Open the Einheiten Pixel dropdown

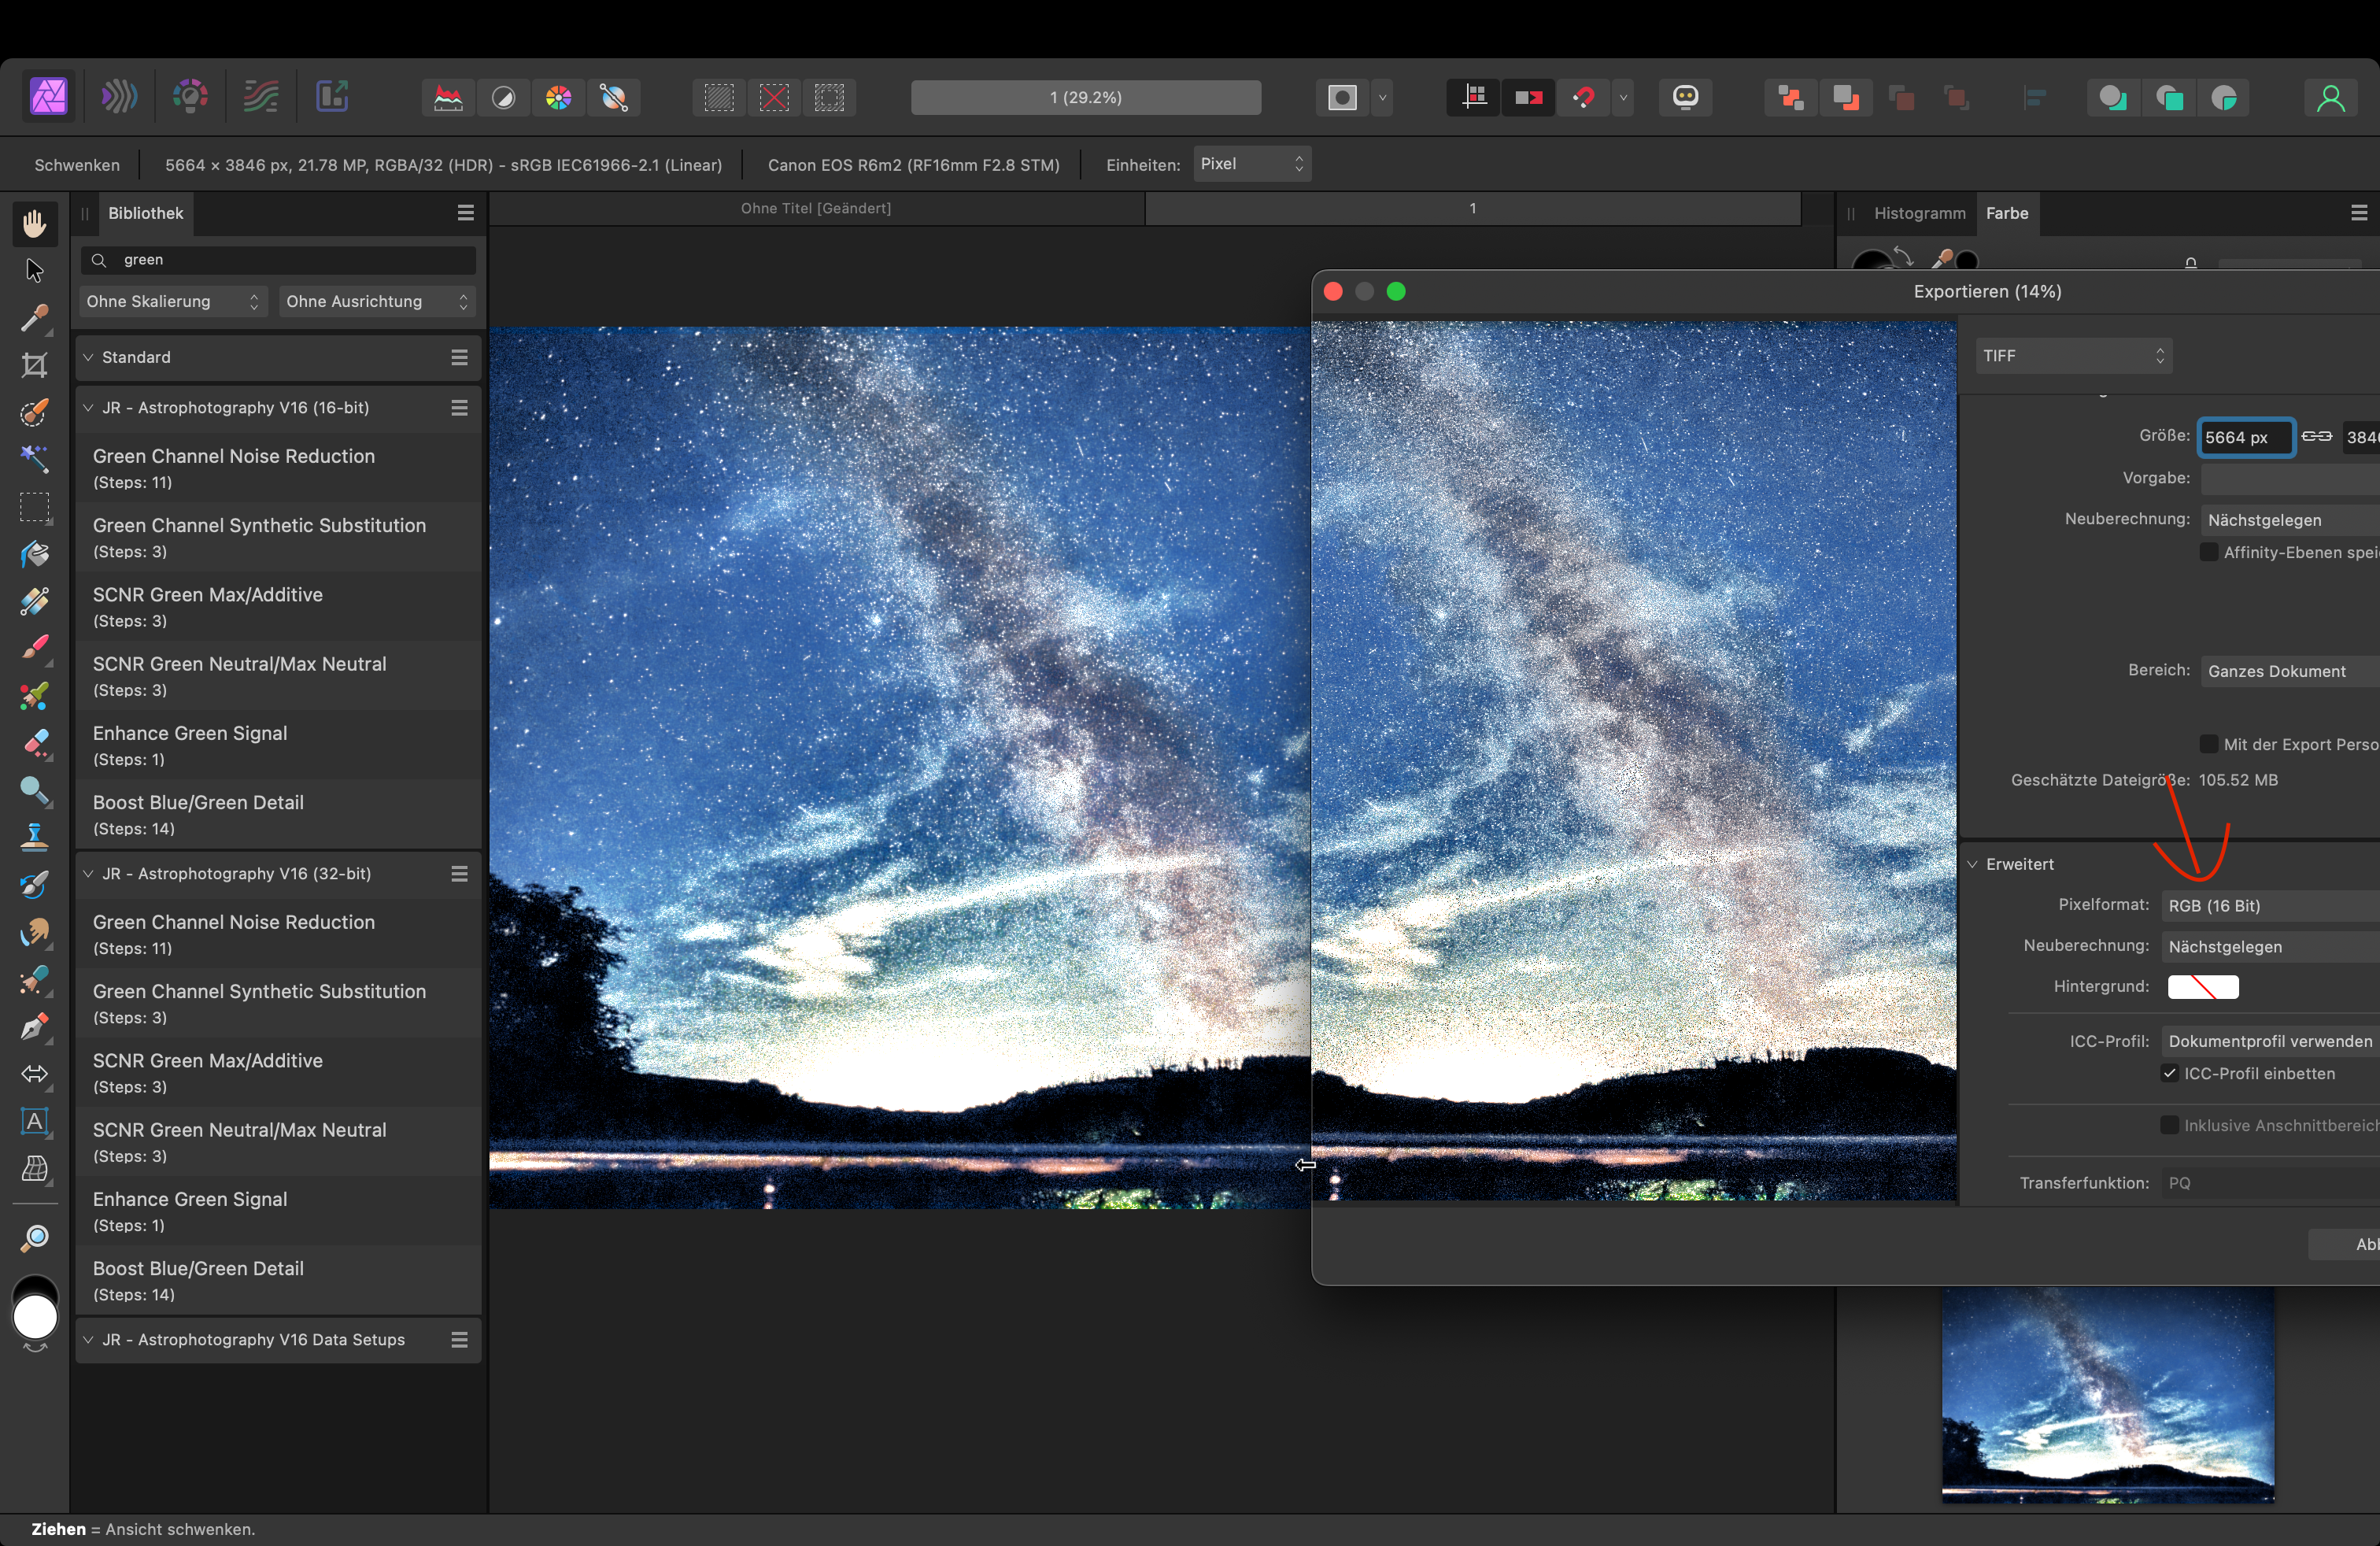click(1252, 164)
